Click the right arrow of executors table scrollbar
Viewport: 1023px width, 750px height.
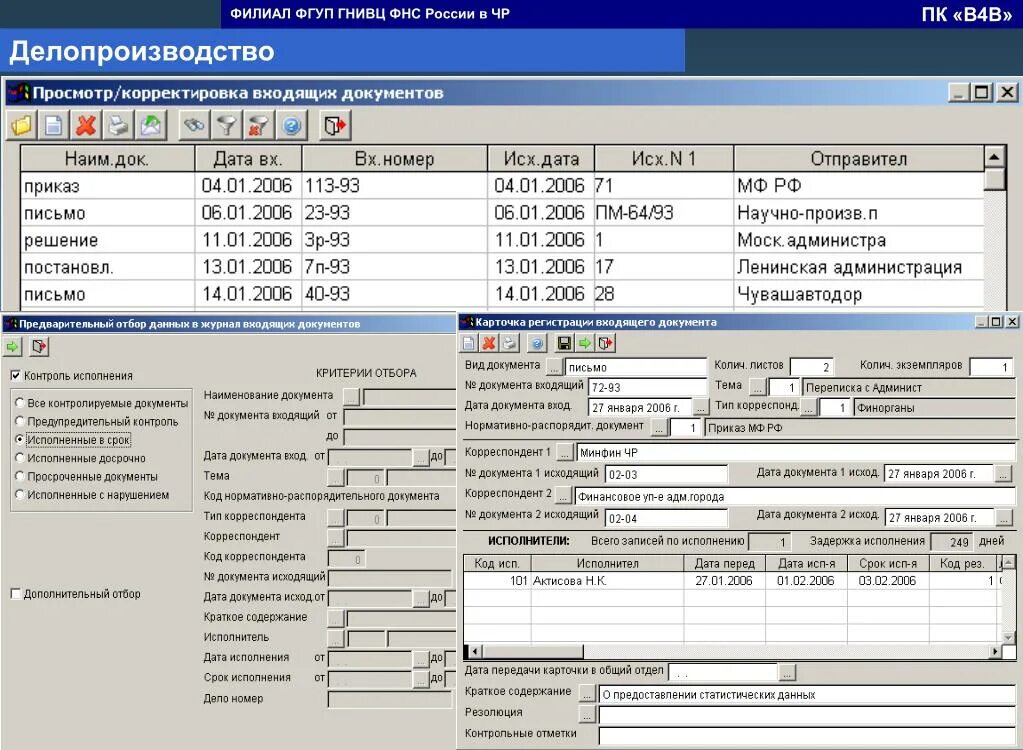click(x=995, y=651)
